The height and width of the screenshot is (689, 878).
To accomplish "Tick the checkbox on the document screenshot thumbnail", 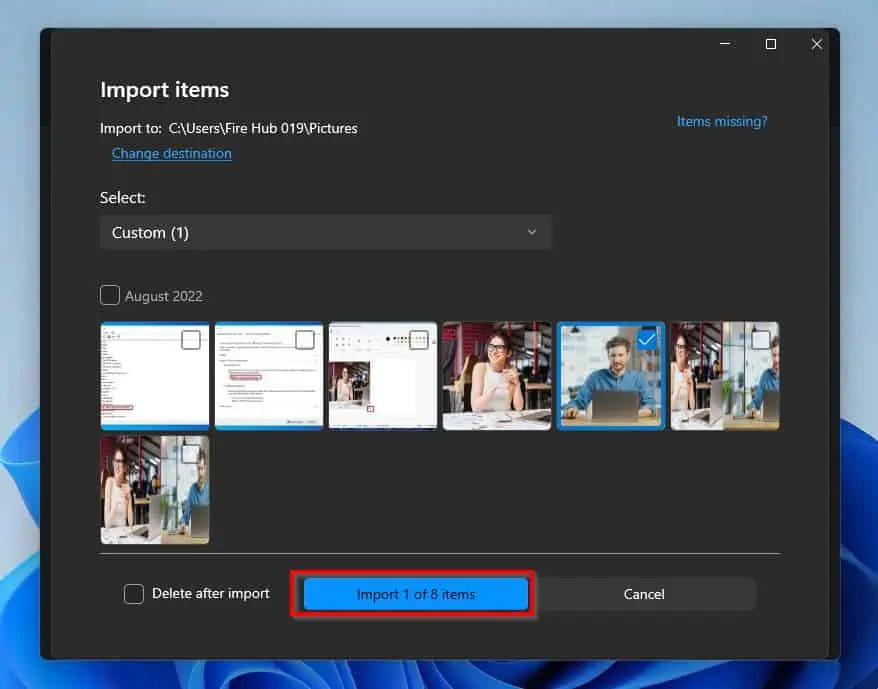I will (305, 339).
